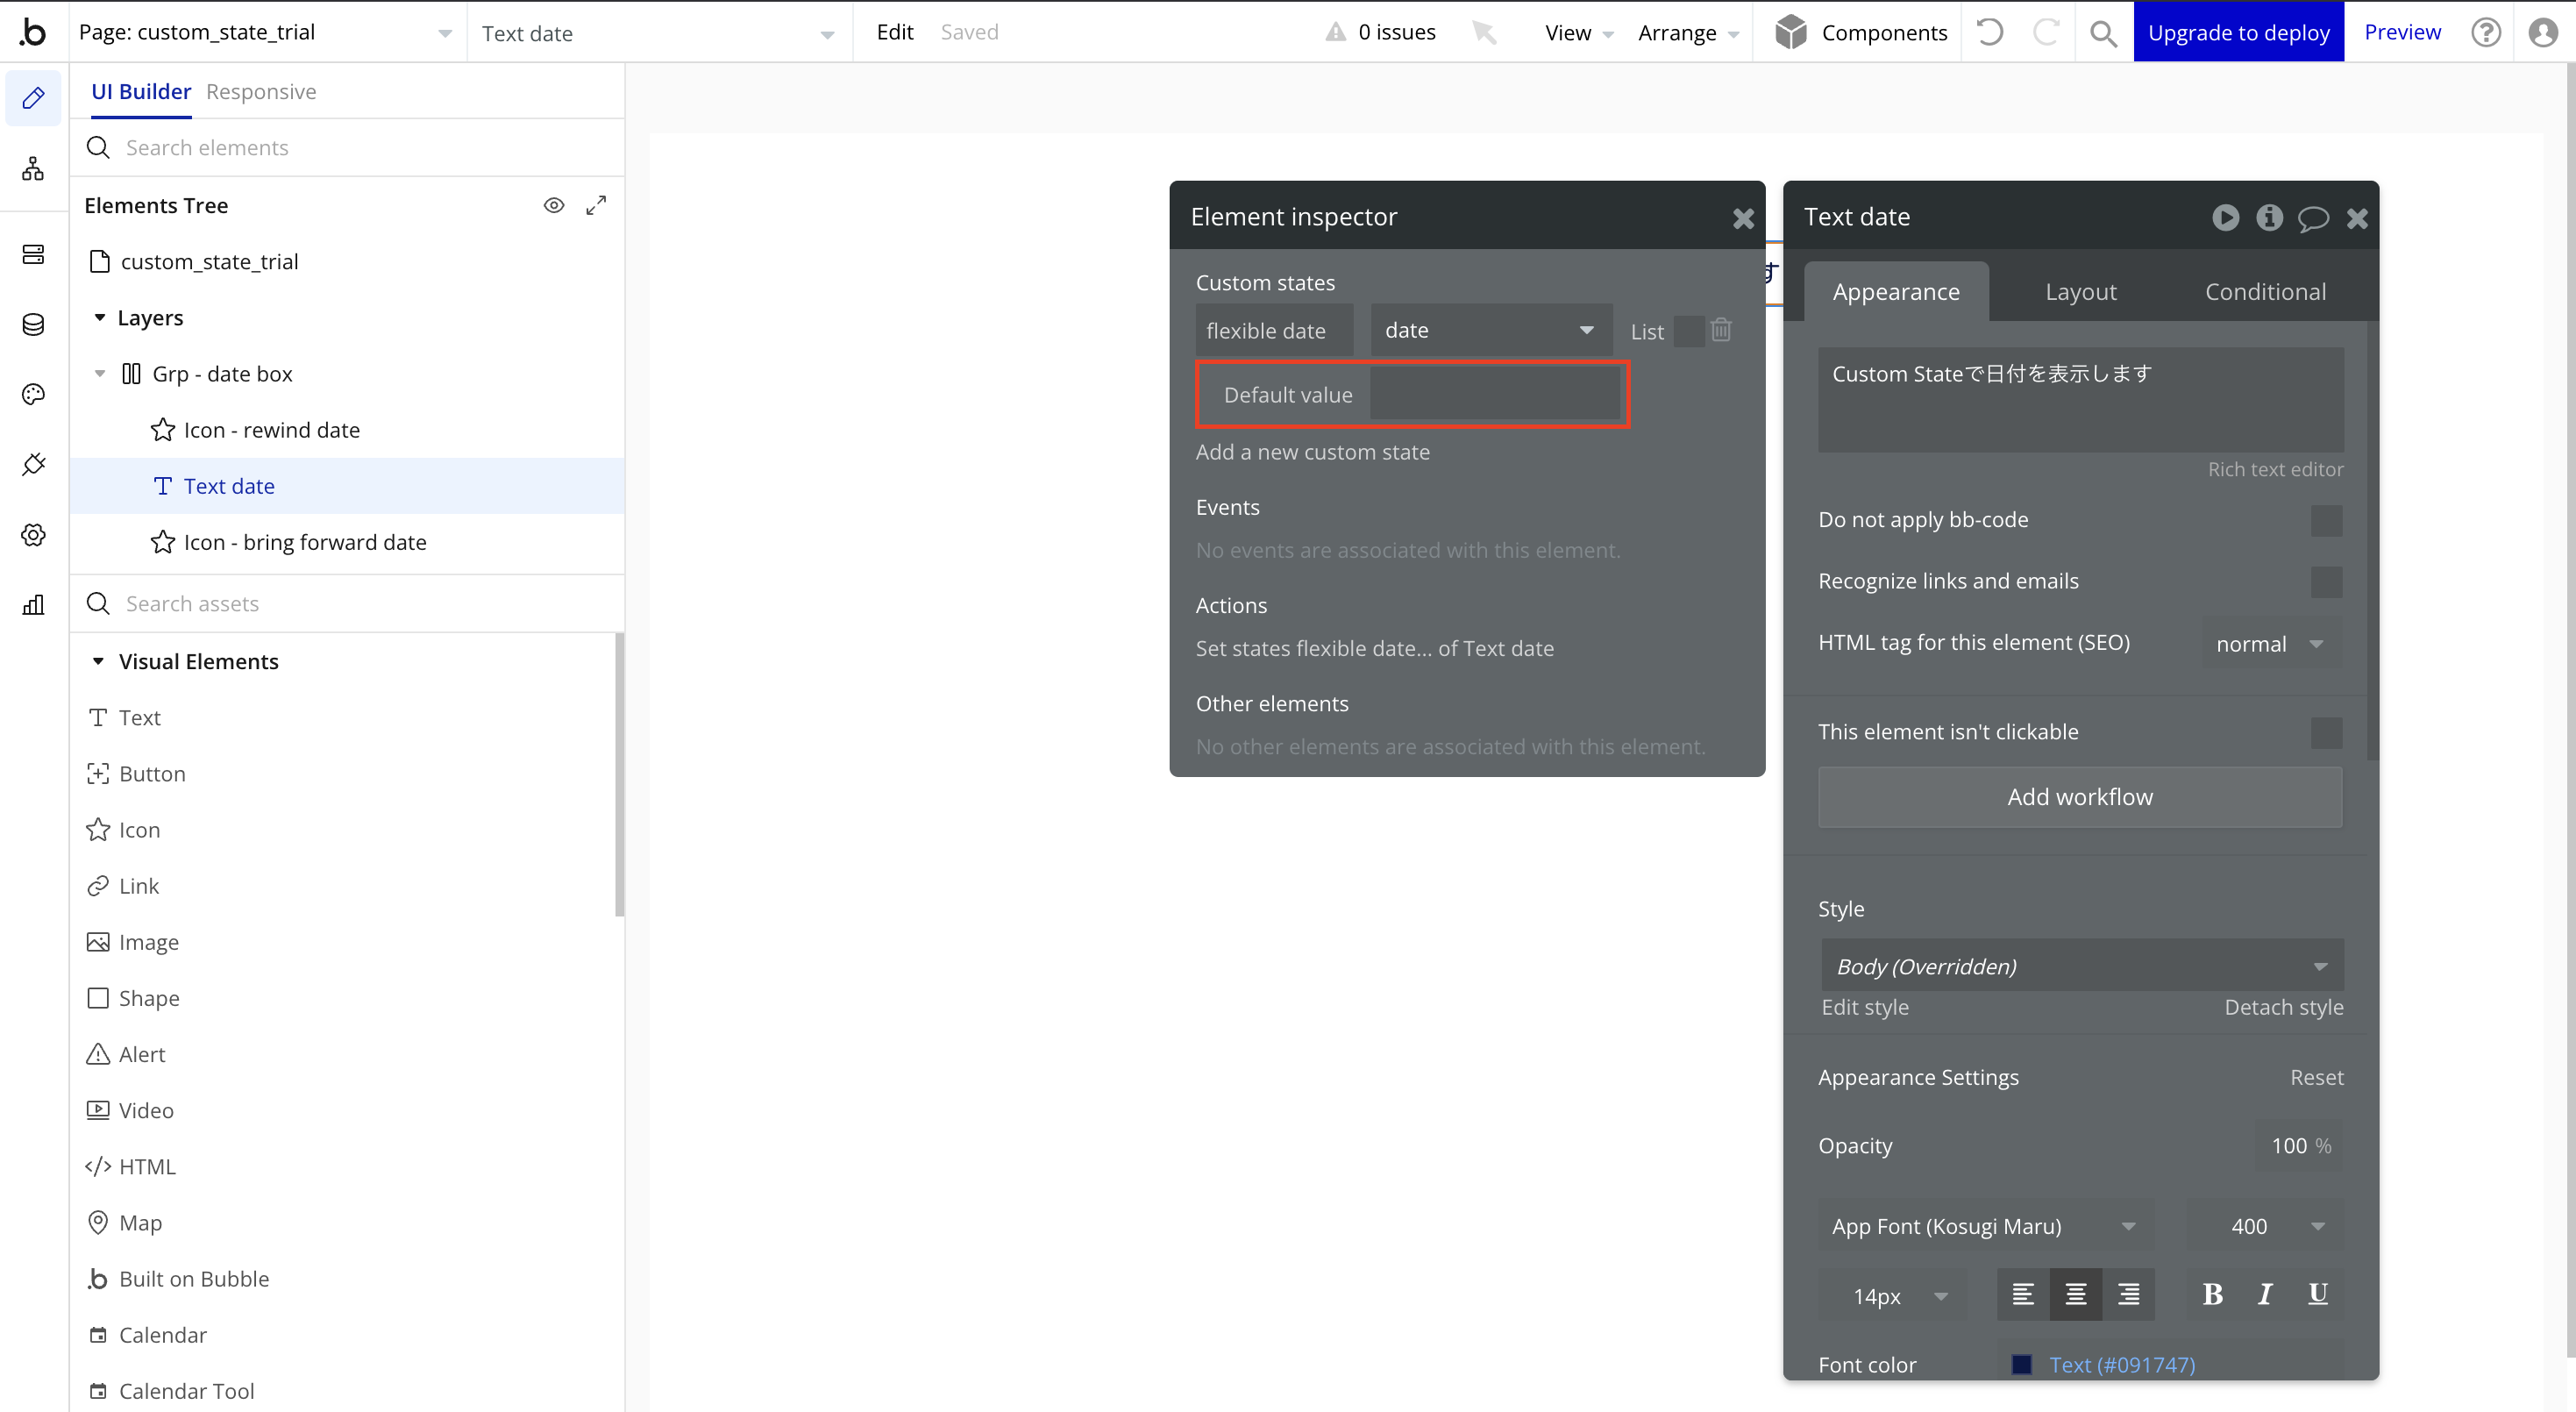Image resolution: width=2576 pixels, height=1412 pixels.
Task: Enable the Do not apply bb-code toggle
Action: point(2328,520)
